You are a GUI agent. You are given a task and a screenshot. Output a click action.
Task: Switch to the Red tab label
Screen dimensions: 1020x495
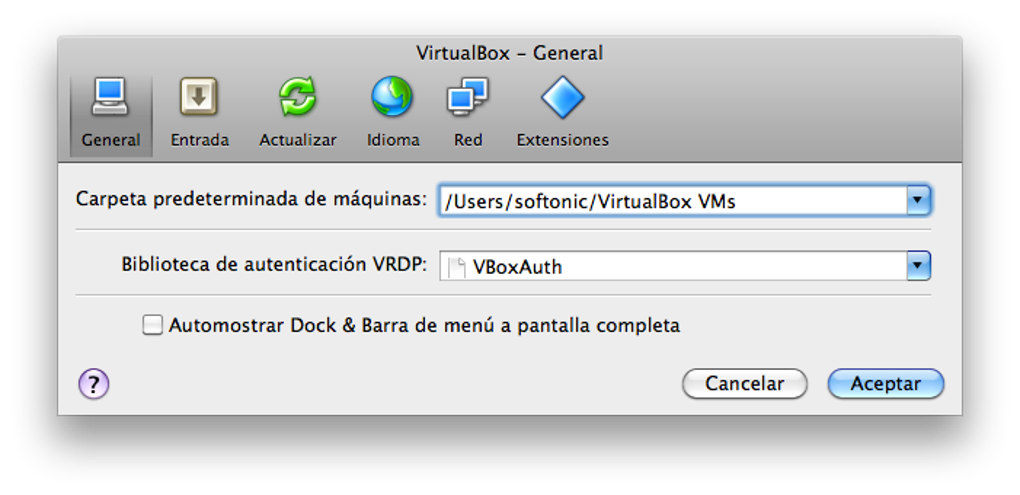click(467, 140)
